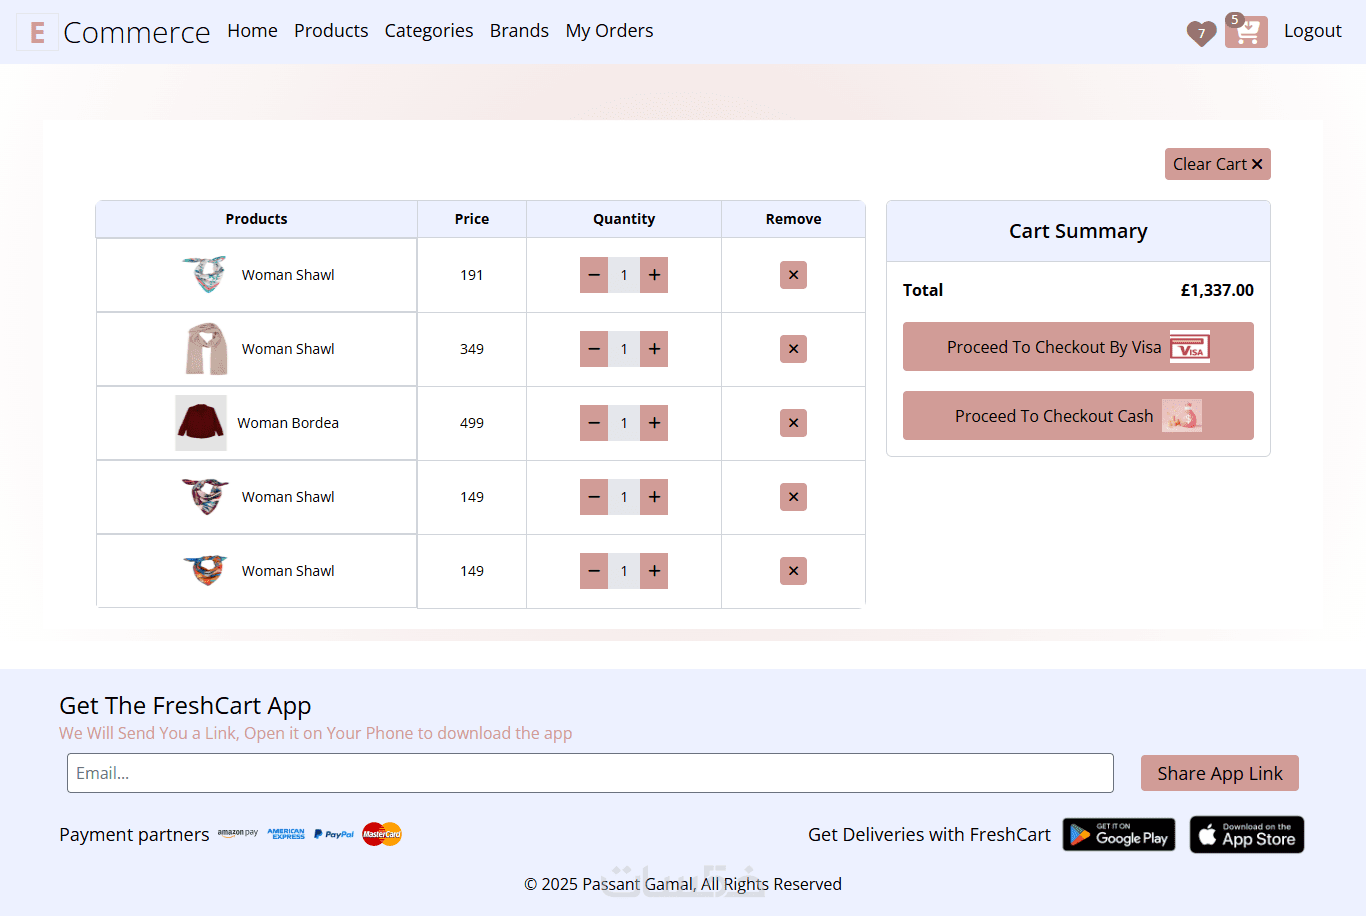The image size is (1366, 916).
Task: Decrease quantity of Woman Bordea
Action: pyautogui.click(x=594, y=423)
